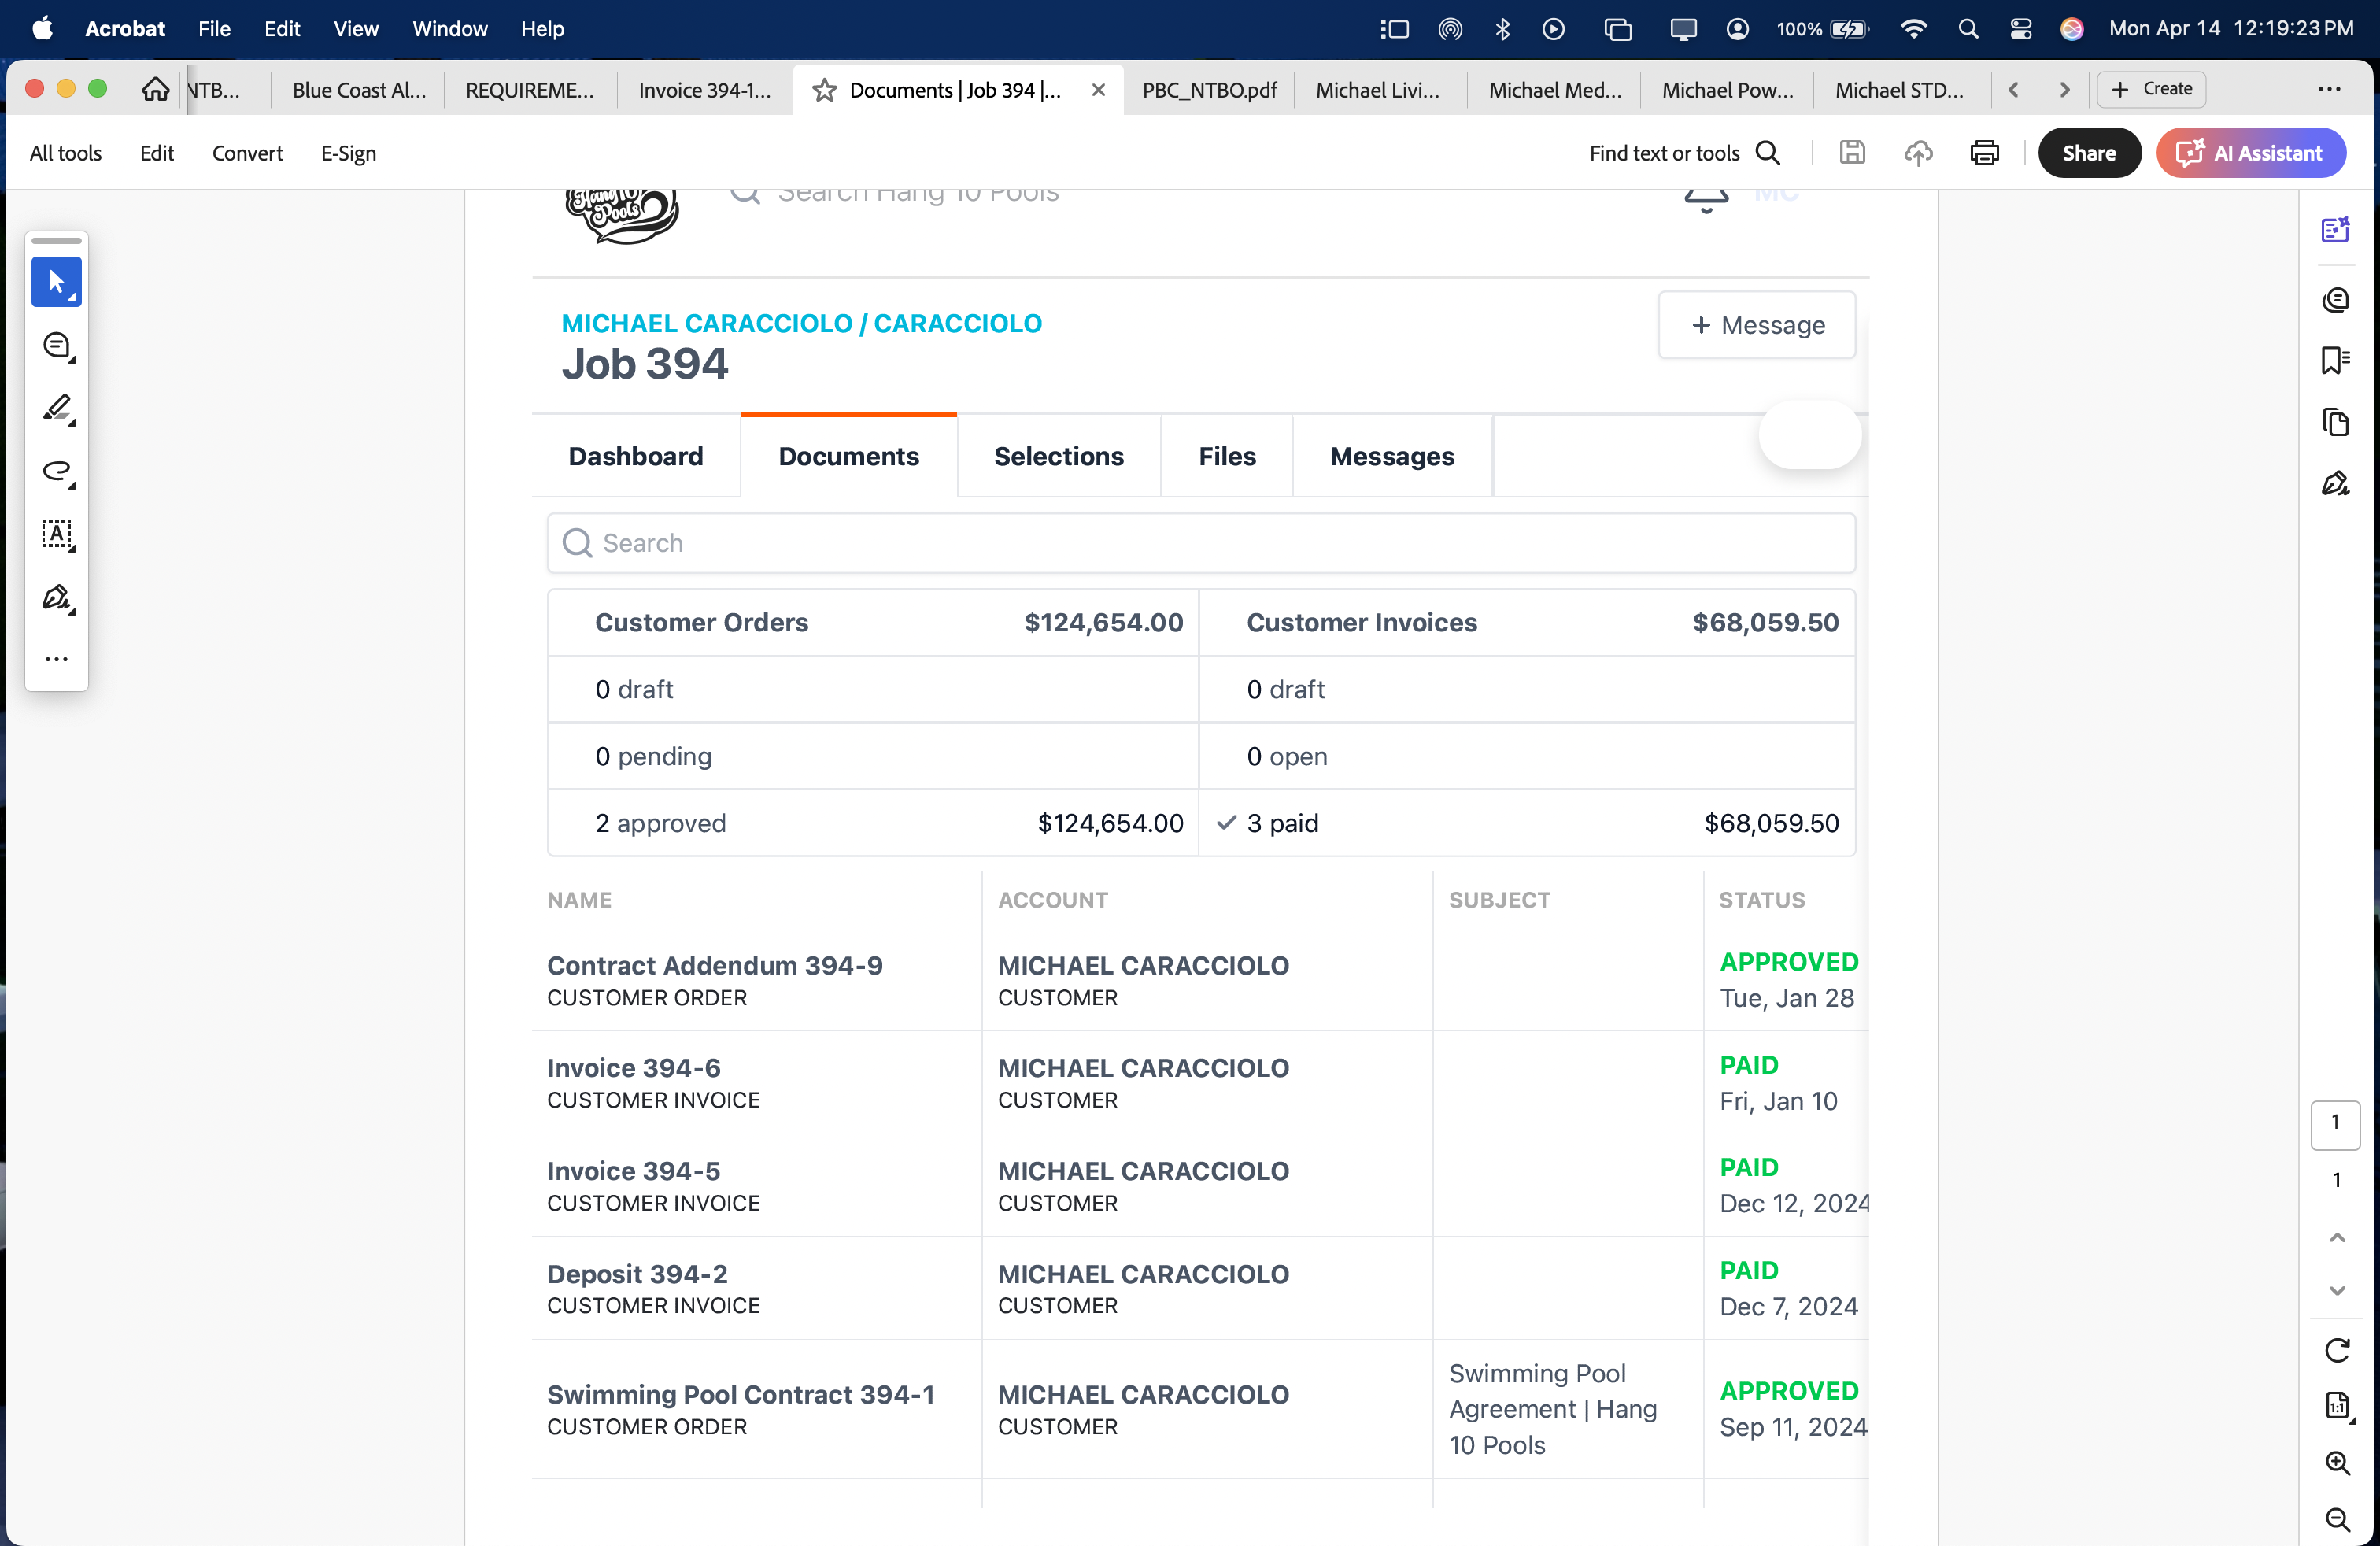
Task: Open Invoice 394-5 row
Action: click(1200, 1186)
